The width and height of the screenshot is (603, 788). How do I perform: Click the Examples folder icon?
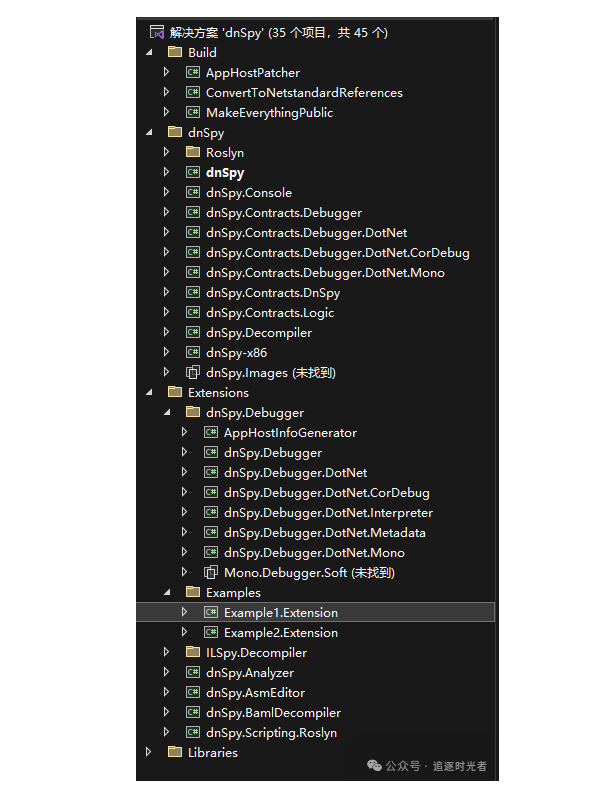click(x=193, y=592)
